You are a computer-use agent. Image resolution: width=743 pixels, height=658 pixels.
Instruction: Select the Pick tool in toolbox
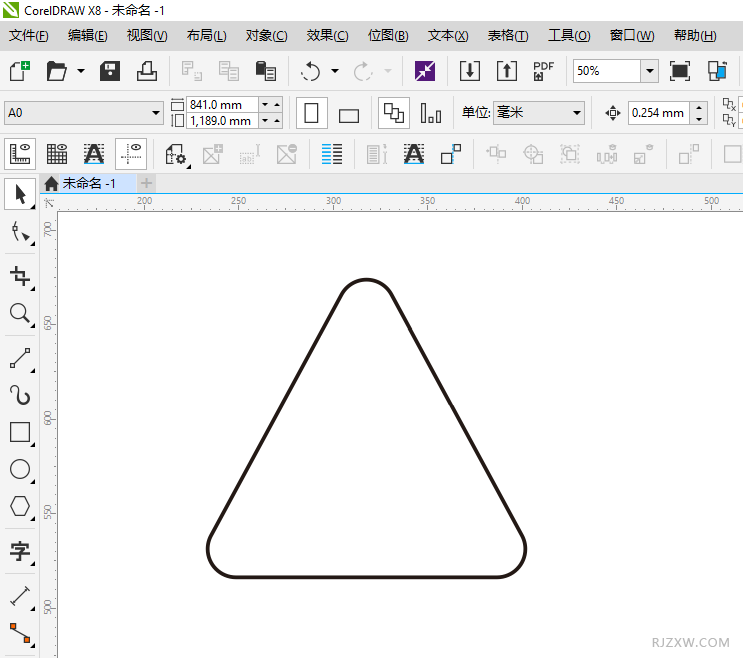pyautogui.click(x=20, y=194)
